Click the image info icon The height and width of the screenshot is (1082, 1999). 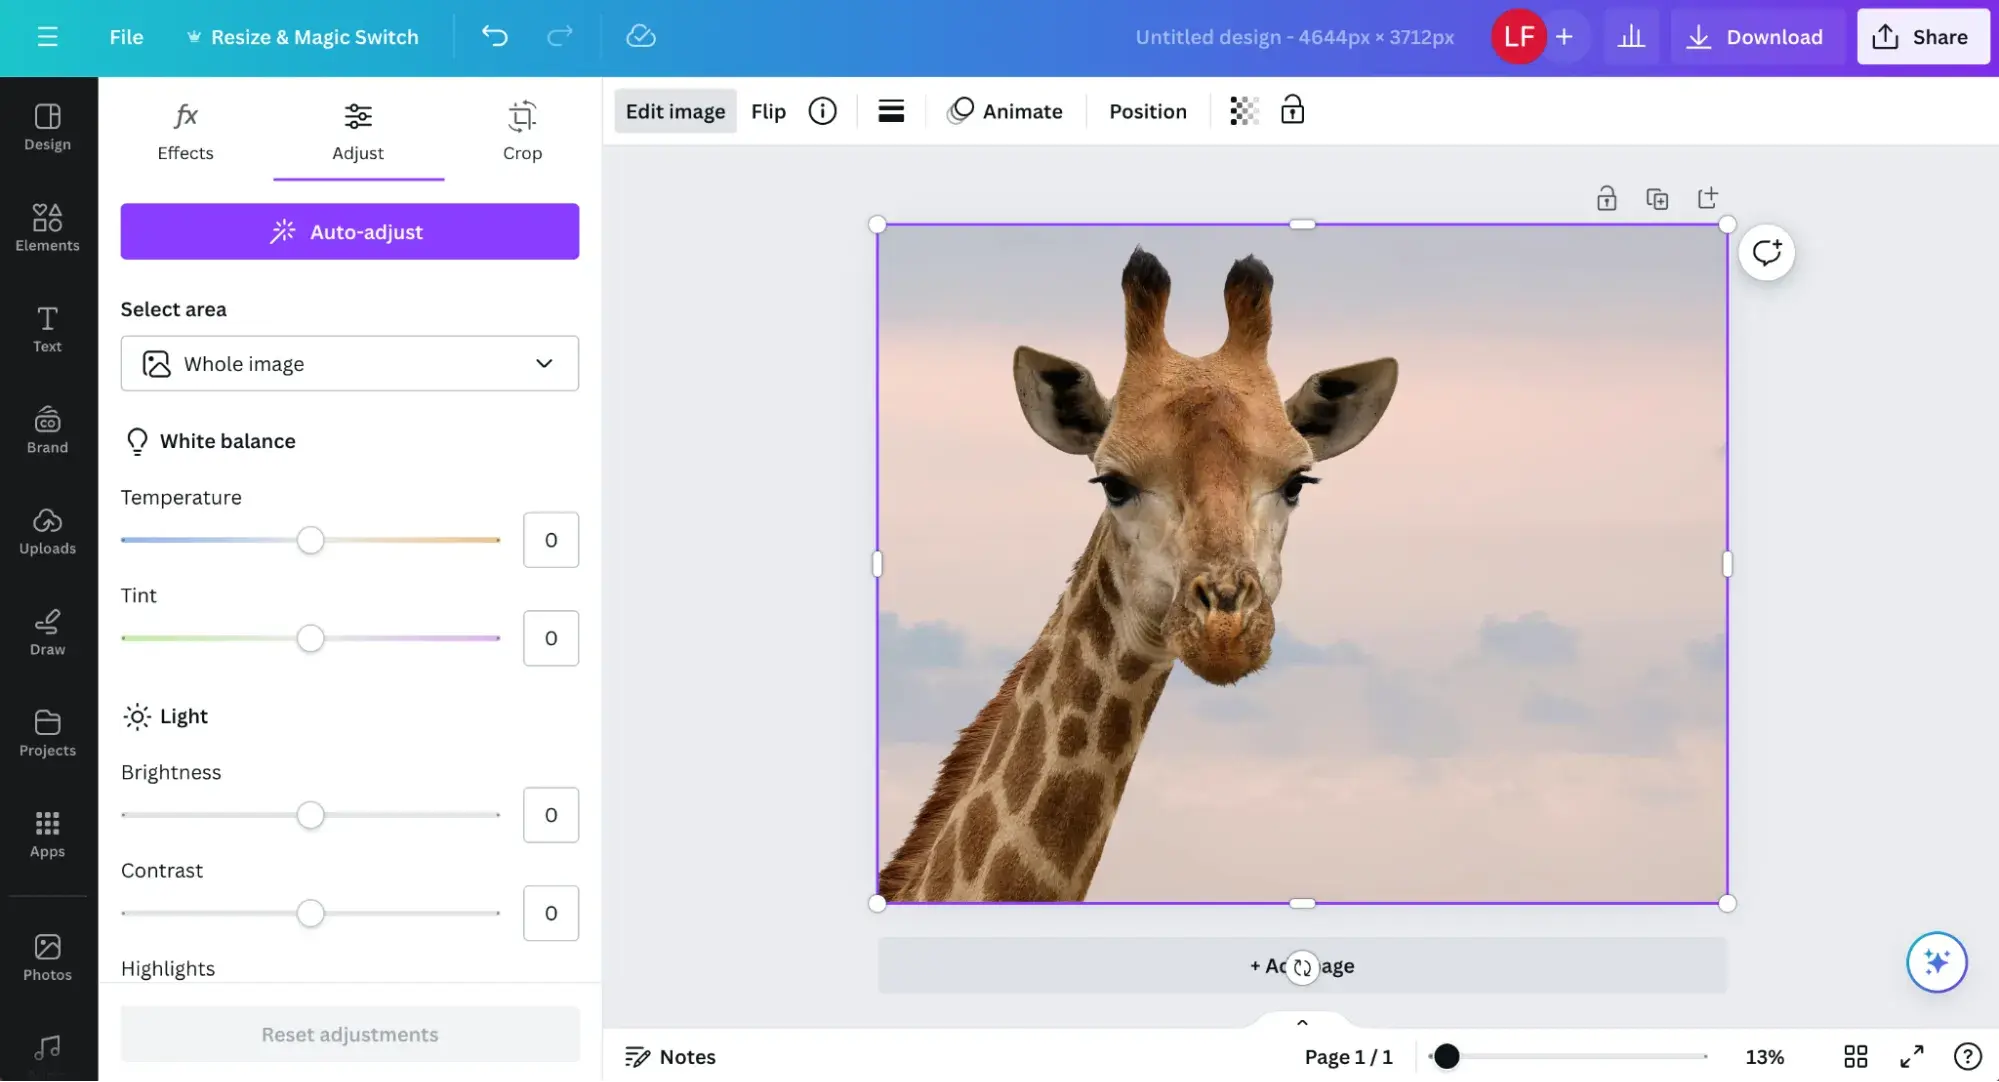(822, 111)
